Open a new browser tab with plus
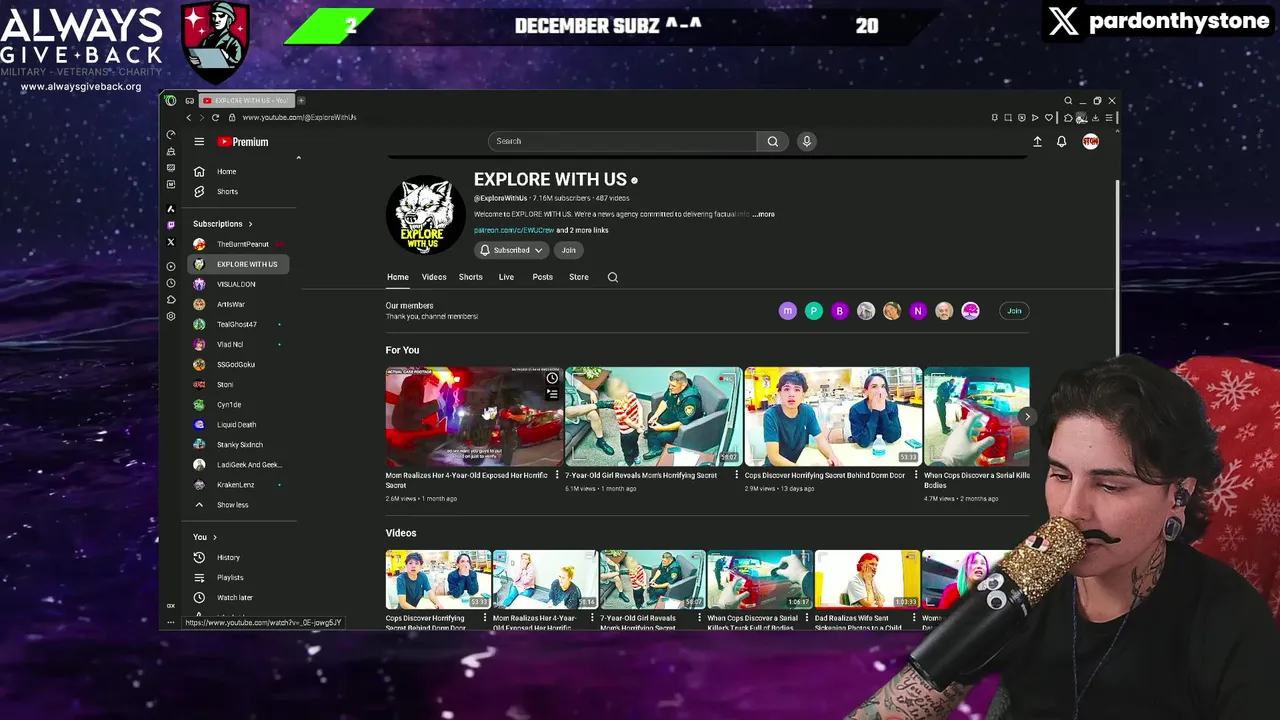This screenshot has height=720, width=1280. coord(300,100)
